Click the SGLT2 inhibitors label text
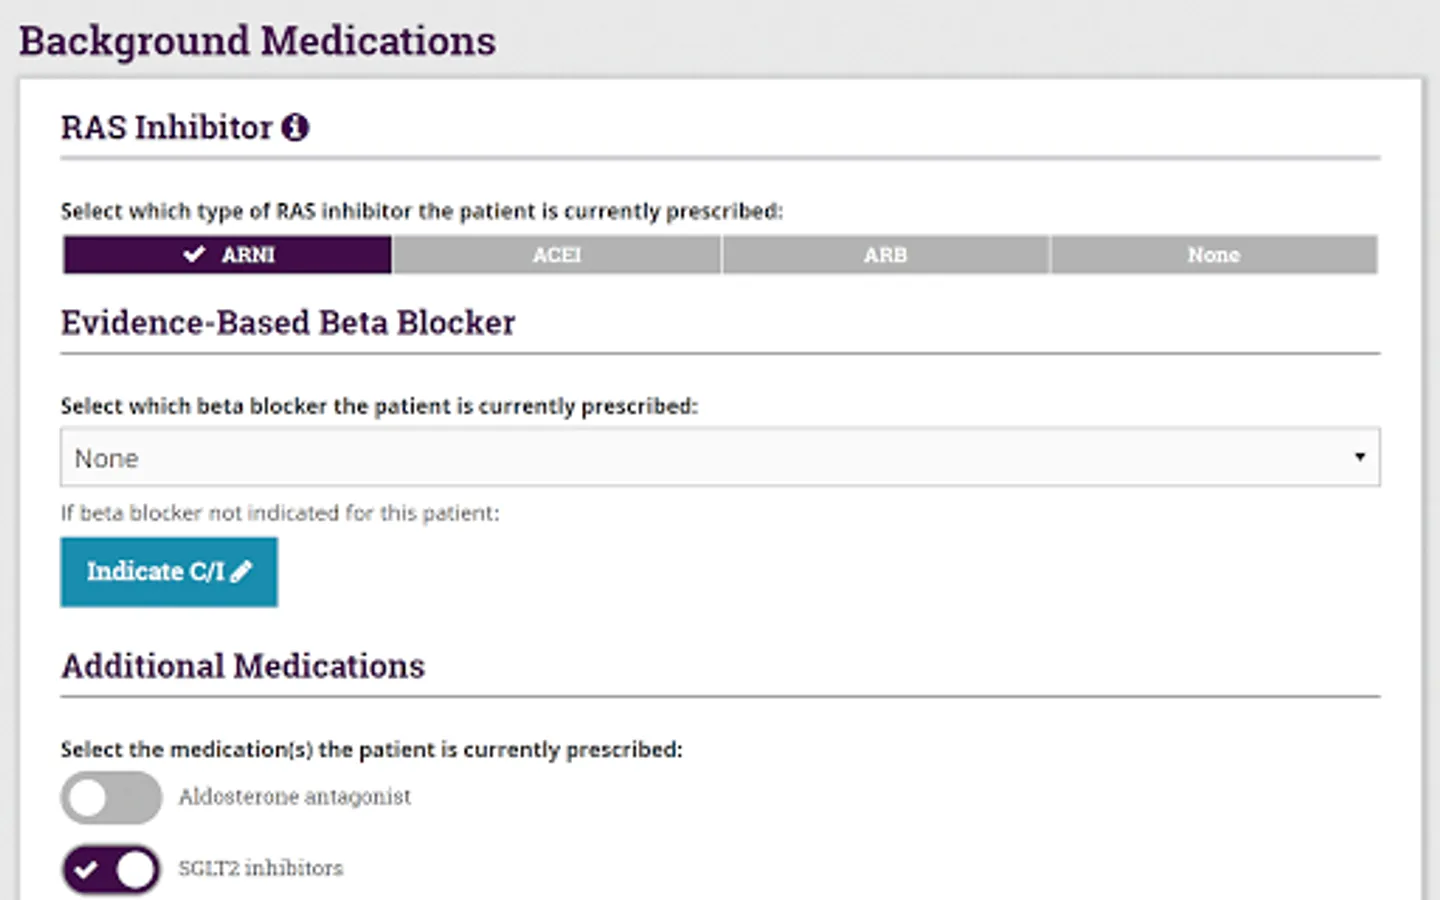The height and width of the screenshot is (900, 1440). coord(260,868)
